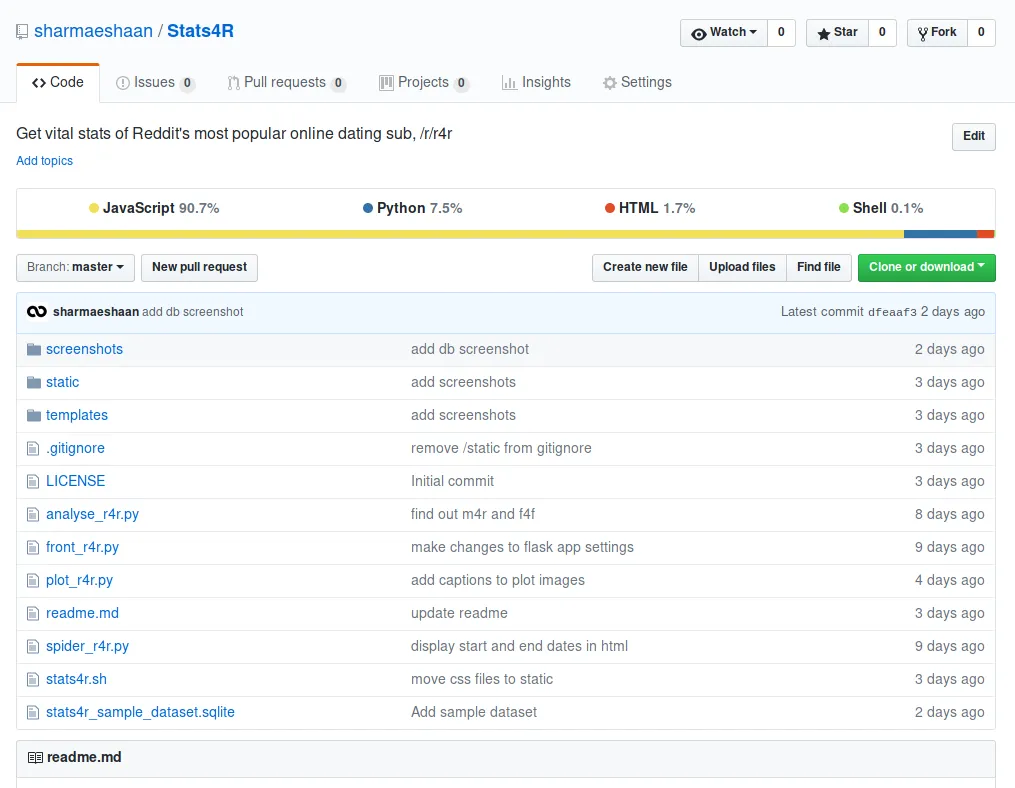Star the Stats4R repository
The image size is (1015, 788).
[838, 33]
